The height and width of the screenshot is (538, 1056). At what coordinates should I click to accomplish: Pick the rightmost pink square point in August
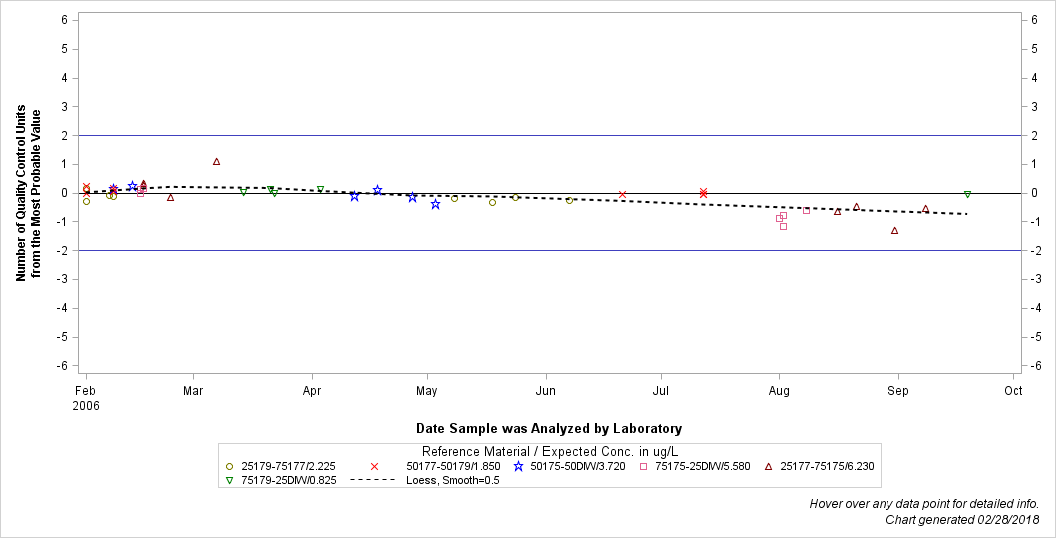806,211
